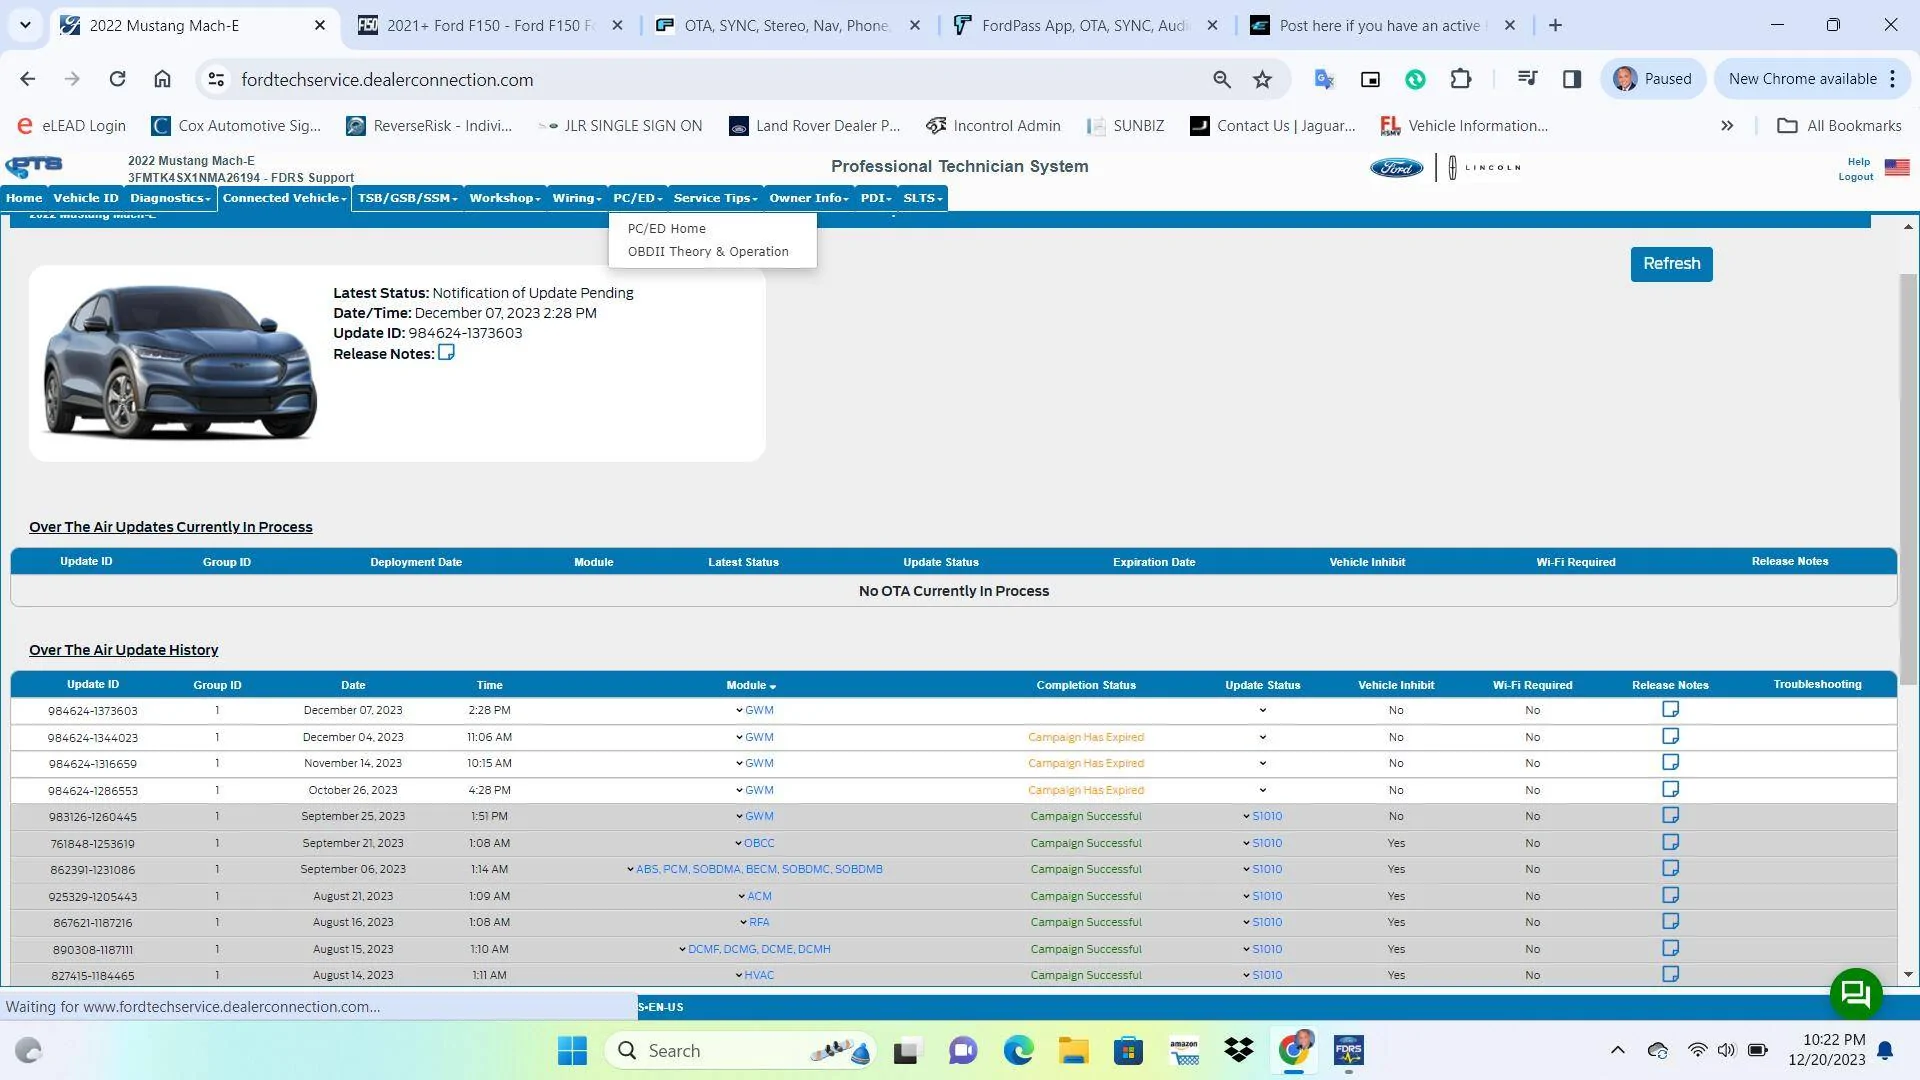Expand S1010 update status for September 25 row
This screenshot has height=1080, width=1920.
point(1262,817)
